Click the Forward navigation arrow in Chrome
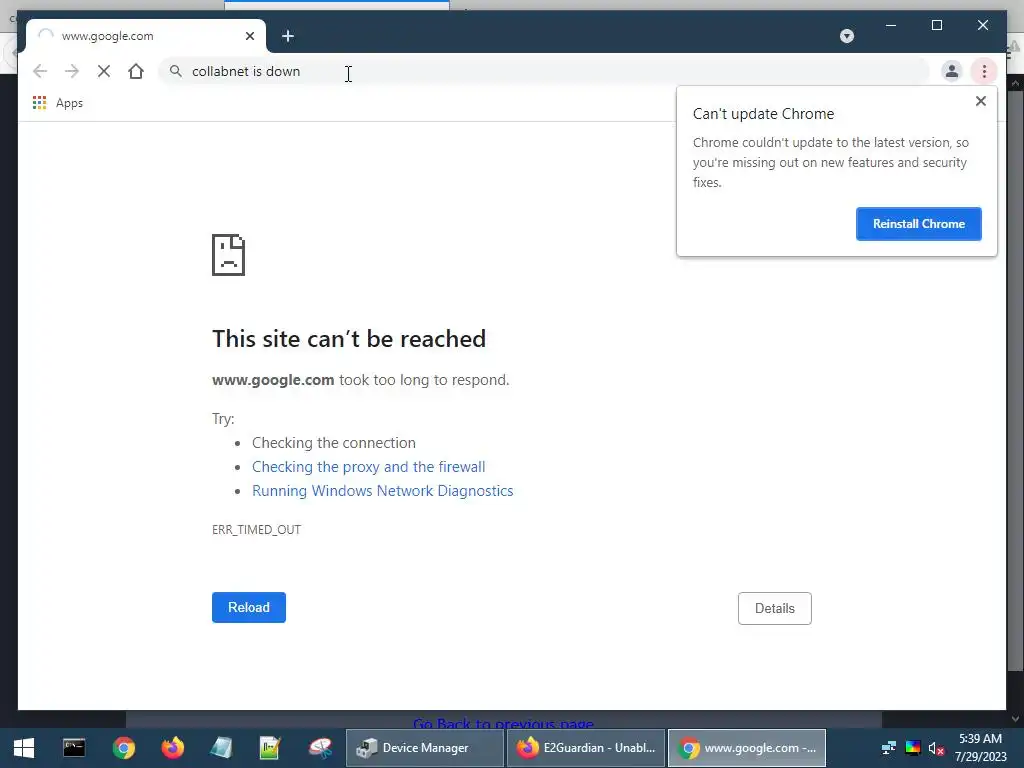 click(x=72, y=71)
